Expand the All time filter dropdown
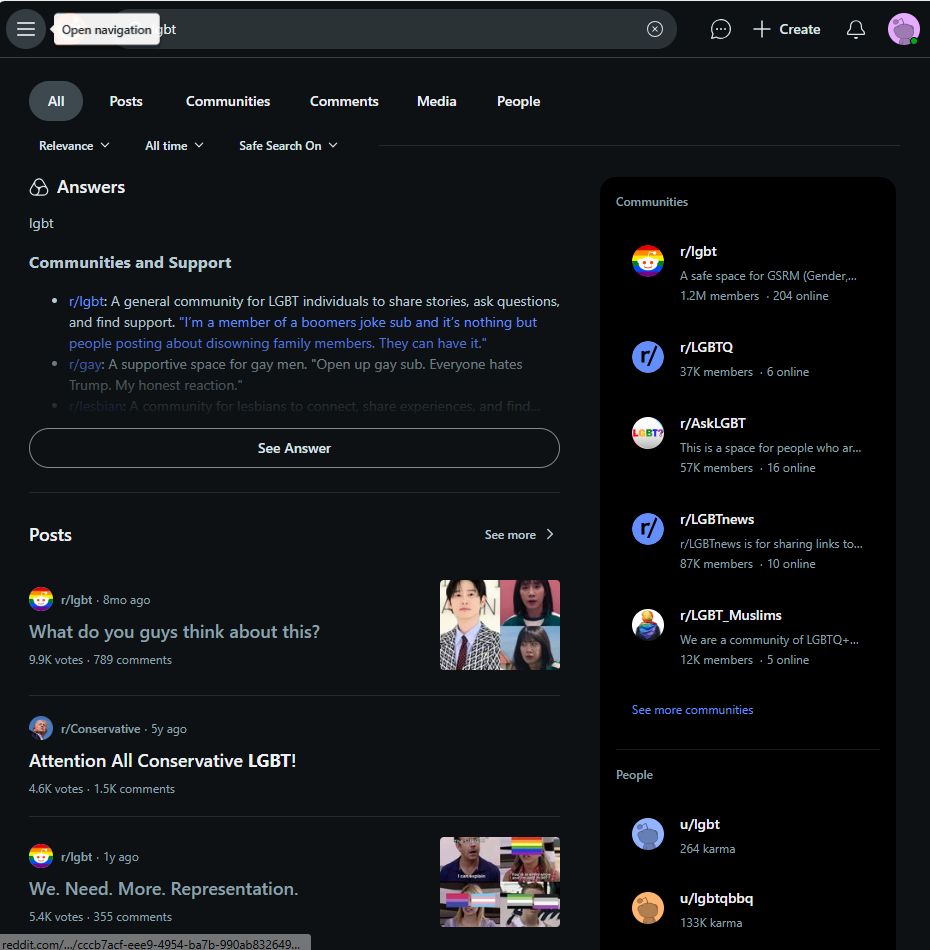Image resolution: width=930 pixels, height=950 pixels. (x=174, y=145)
